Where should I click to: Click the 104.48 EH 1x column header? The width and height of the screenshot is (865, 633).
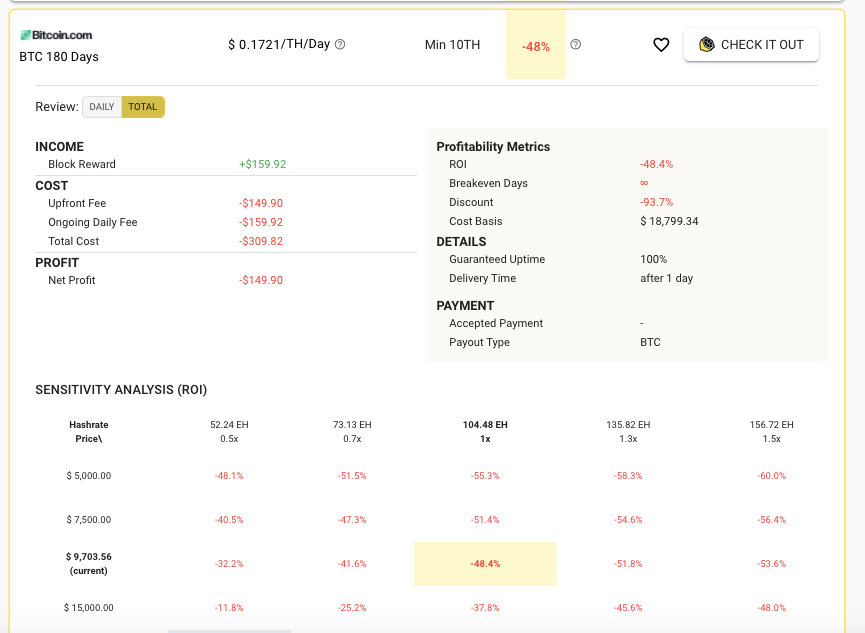click(x=485, y=432)
